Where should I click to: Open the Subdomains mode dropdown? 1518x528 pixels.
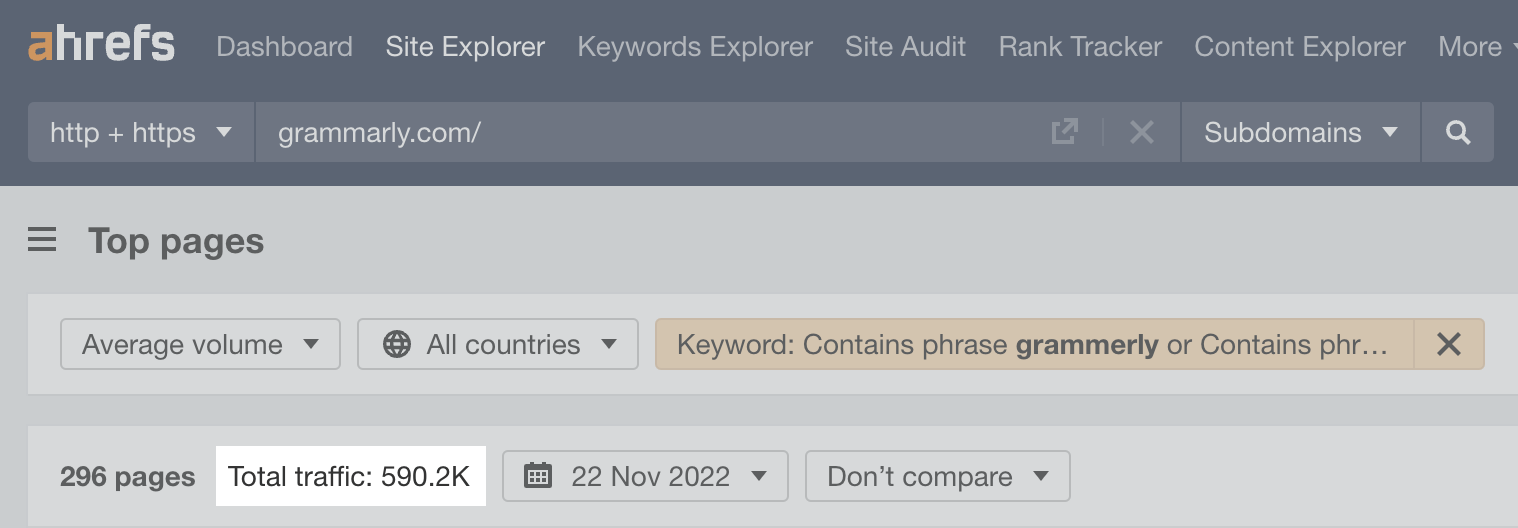(x=1301, y=132)
